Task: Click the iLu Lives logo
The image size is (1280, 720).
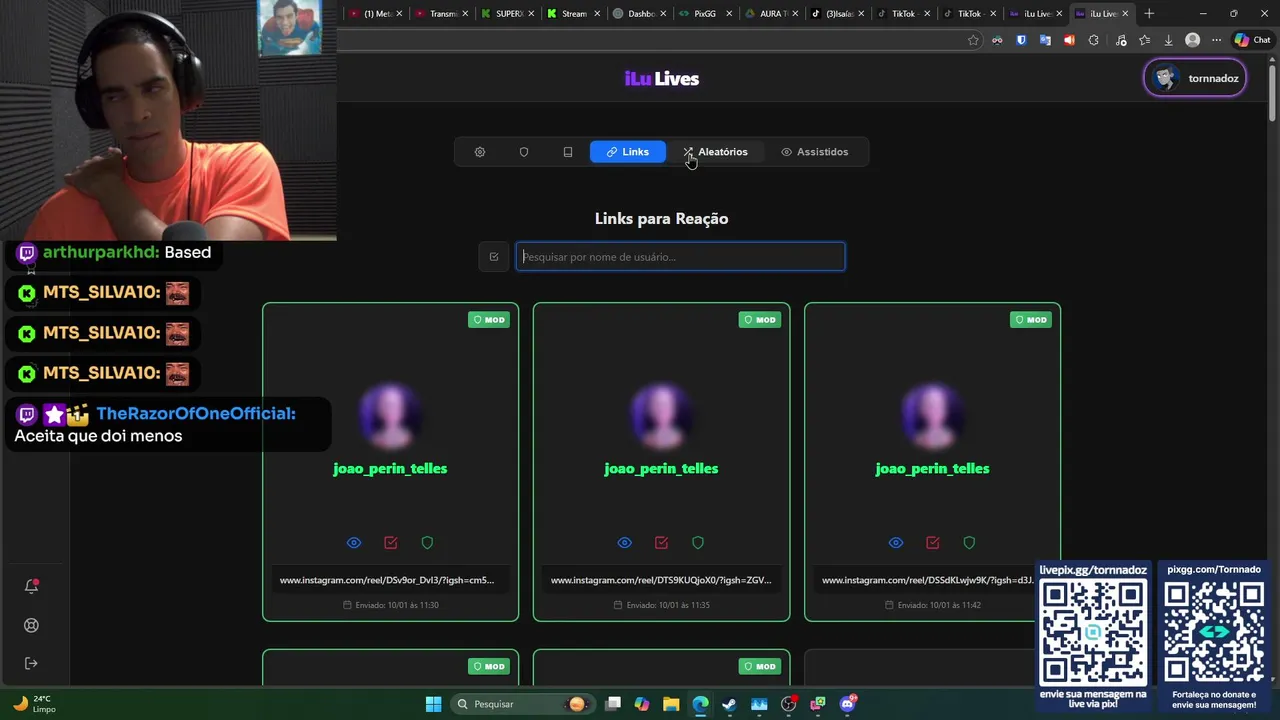Action: point(662,79)
